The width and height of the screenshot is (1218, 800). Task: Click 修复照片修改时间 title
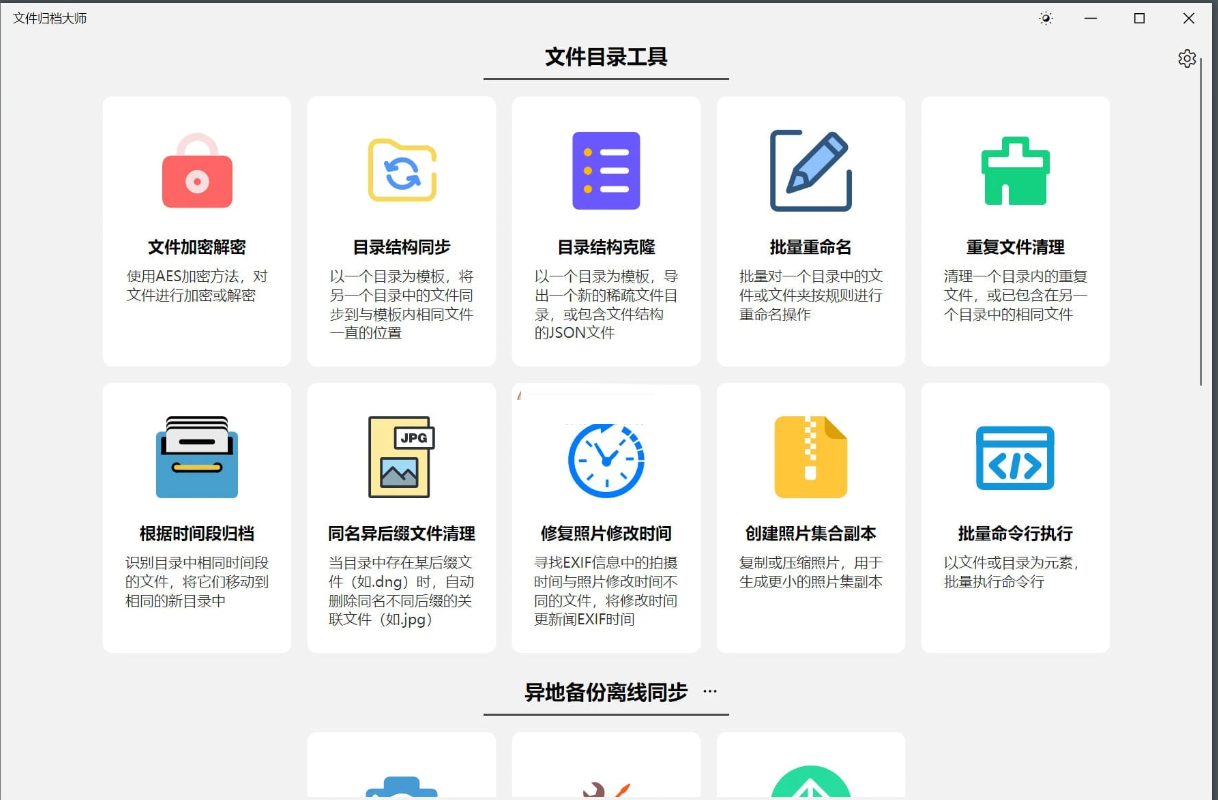[606, 534]
